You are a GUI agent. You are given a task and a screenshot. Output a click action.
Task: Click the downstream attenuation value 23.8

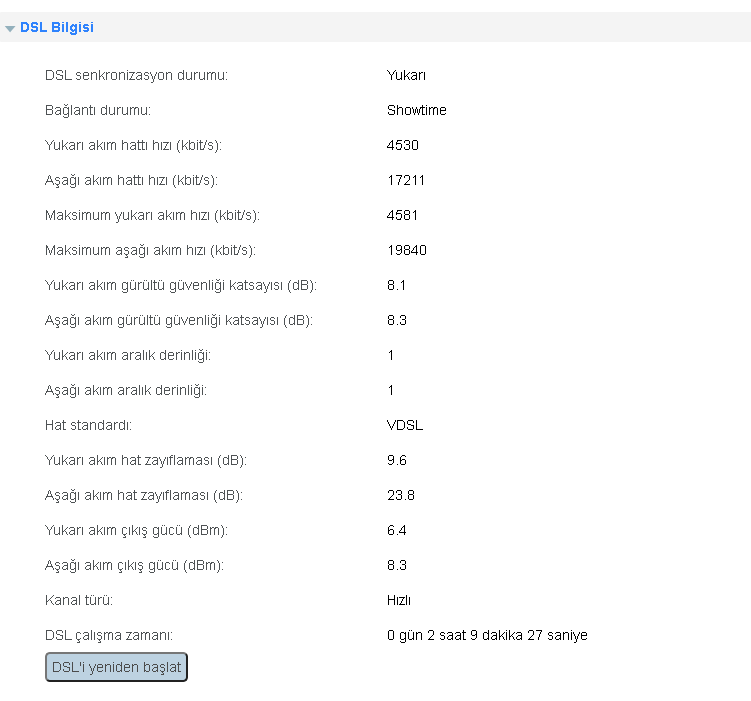[x=401, y=495]
